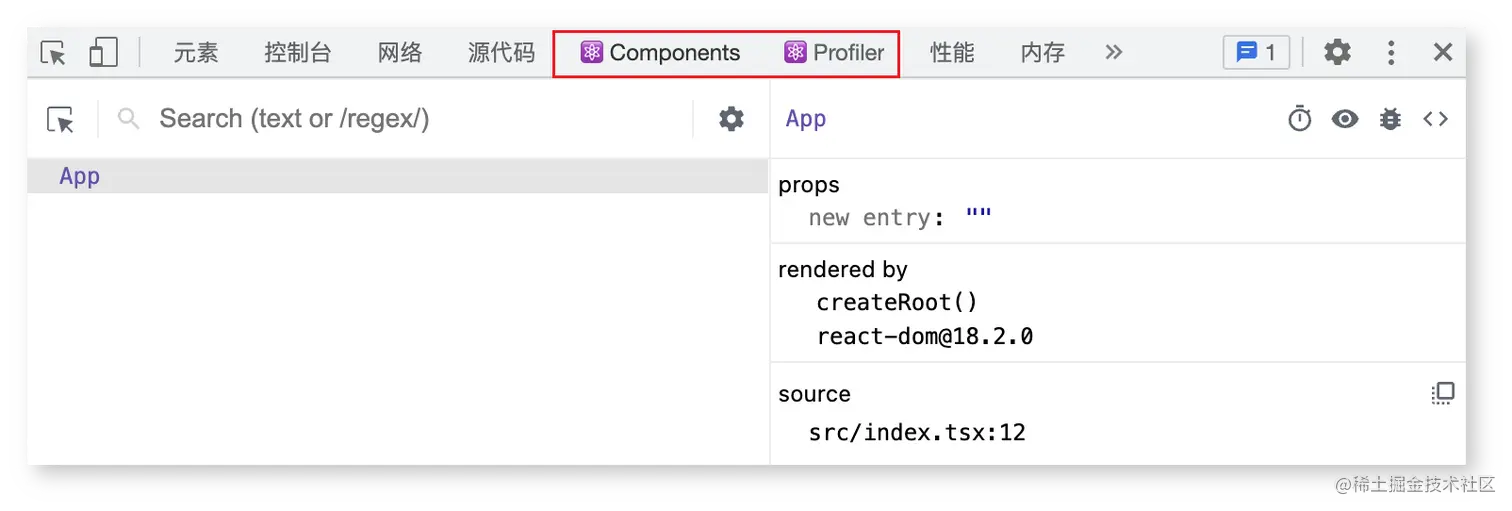Expand the hidden tabs chevron
This screenshot has height=511, width=1512.
pos(1114,52)
